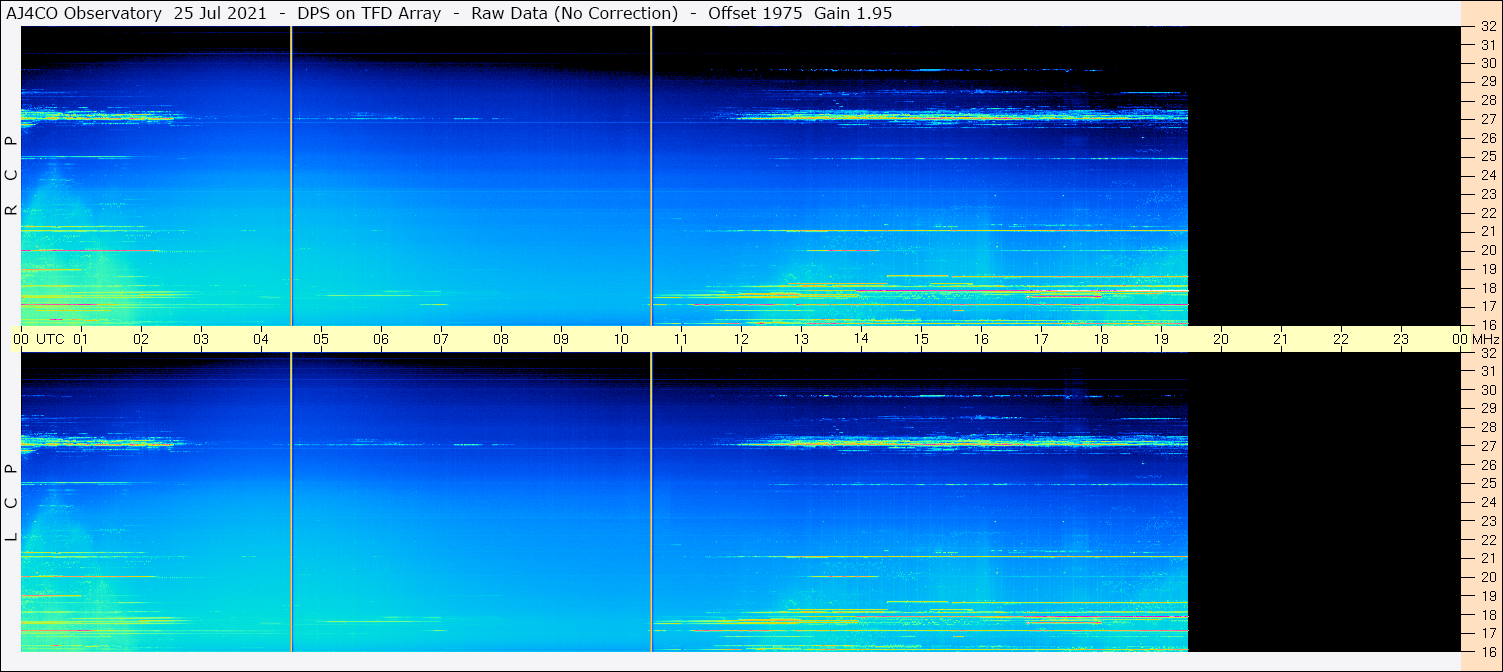This screenshot has height=672, width=1503.
Task: Click hour label '08' on time axis
Action: (501, 339)
